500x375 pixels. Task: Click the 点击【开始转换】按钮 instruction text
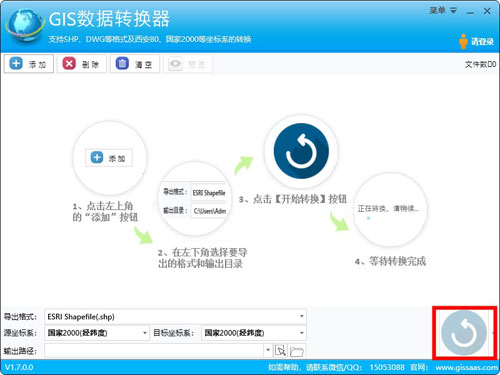[x=293, y=199]
